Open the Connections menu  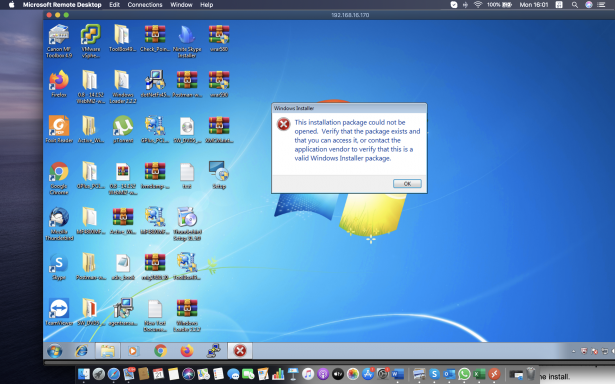(x=145, y=5)
